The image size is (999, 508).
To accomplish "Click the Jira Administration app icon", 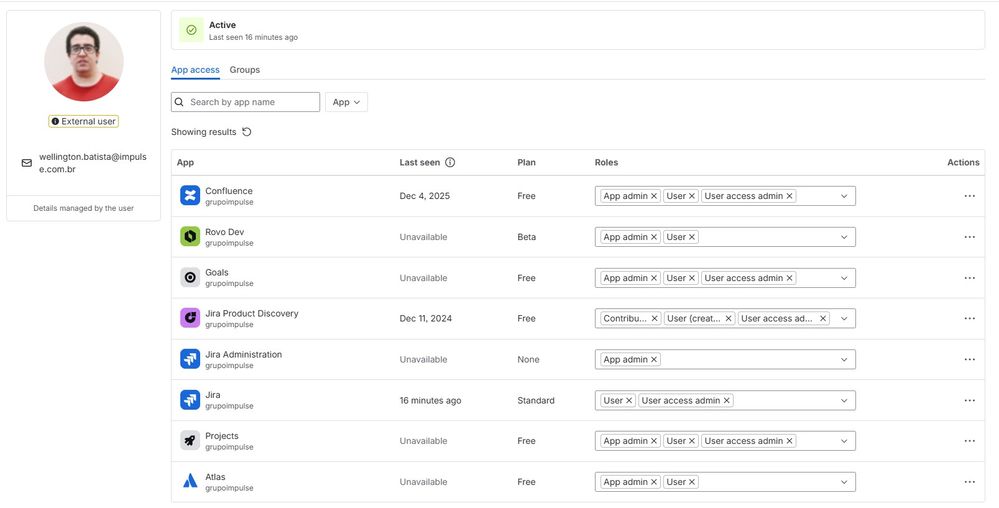I will pos(190,359).
